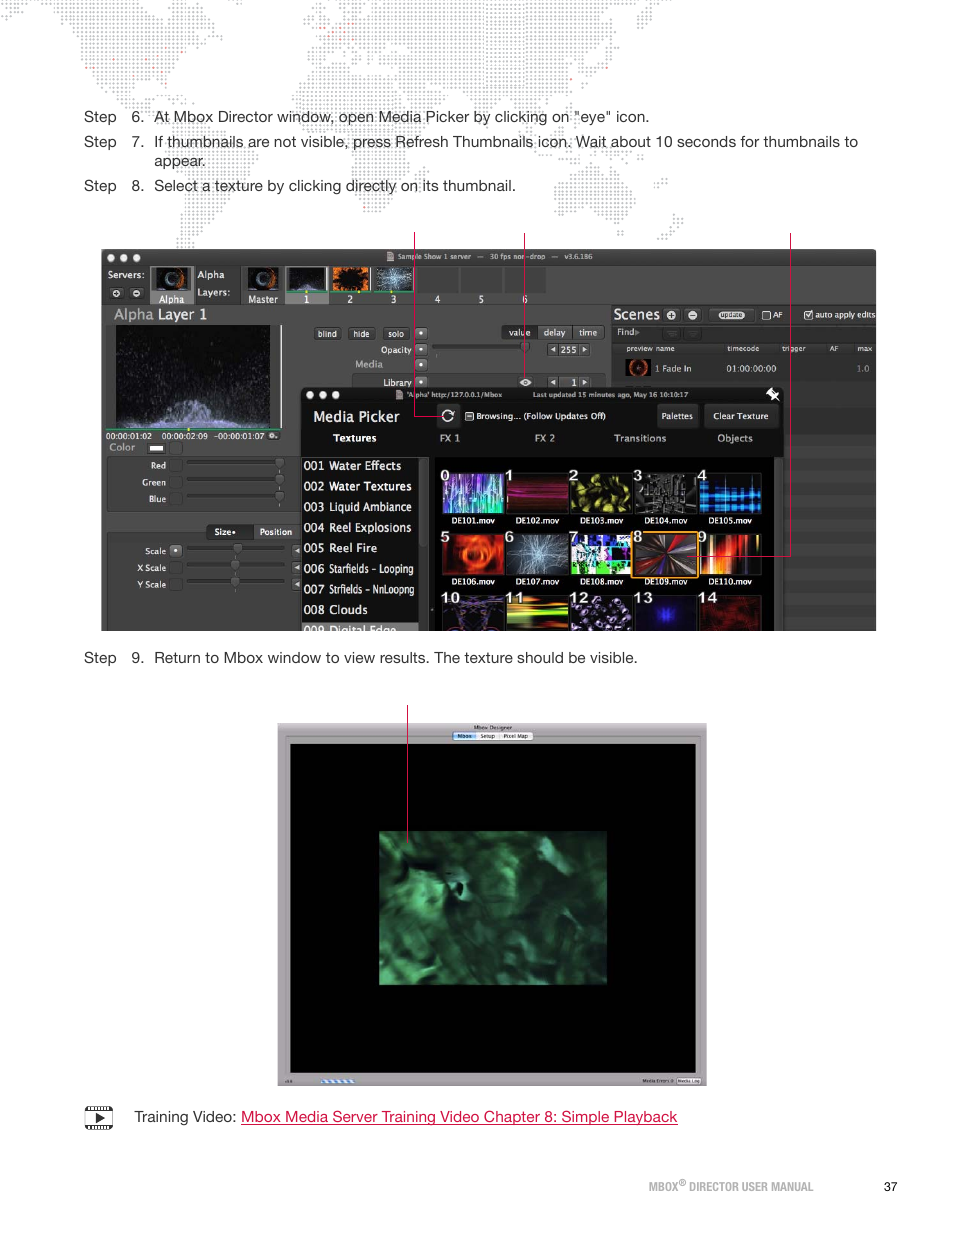Click the arrow at the Y Scale slider end
This screenshot has width=954, height=1235.
point(296,584)
